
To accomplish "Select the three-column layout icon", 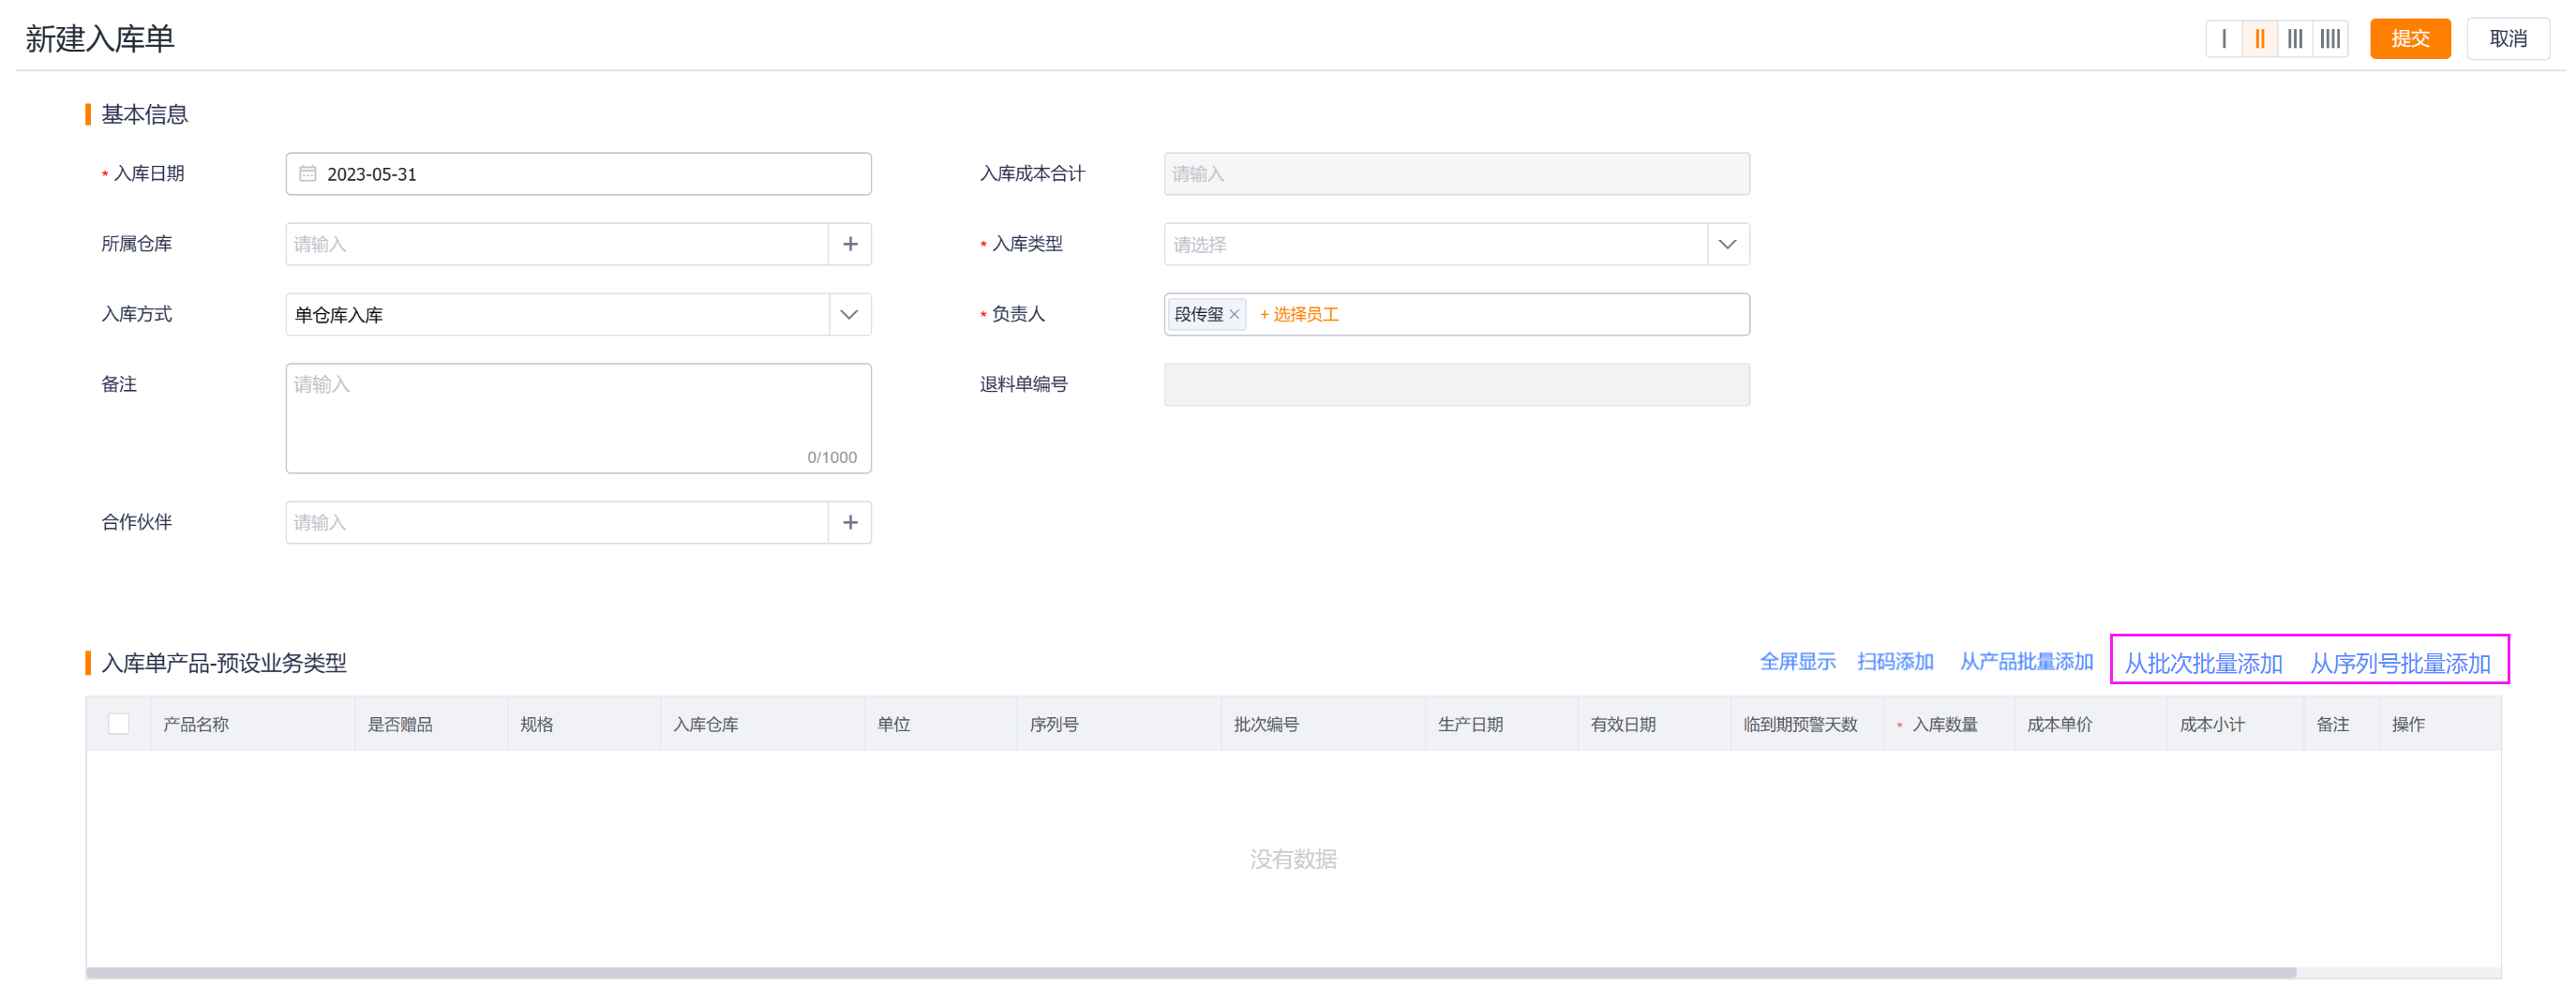I will point(2295,39).
